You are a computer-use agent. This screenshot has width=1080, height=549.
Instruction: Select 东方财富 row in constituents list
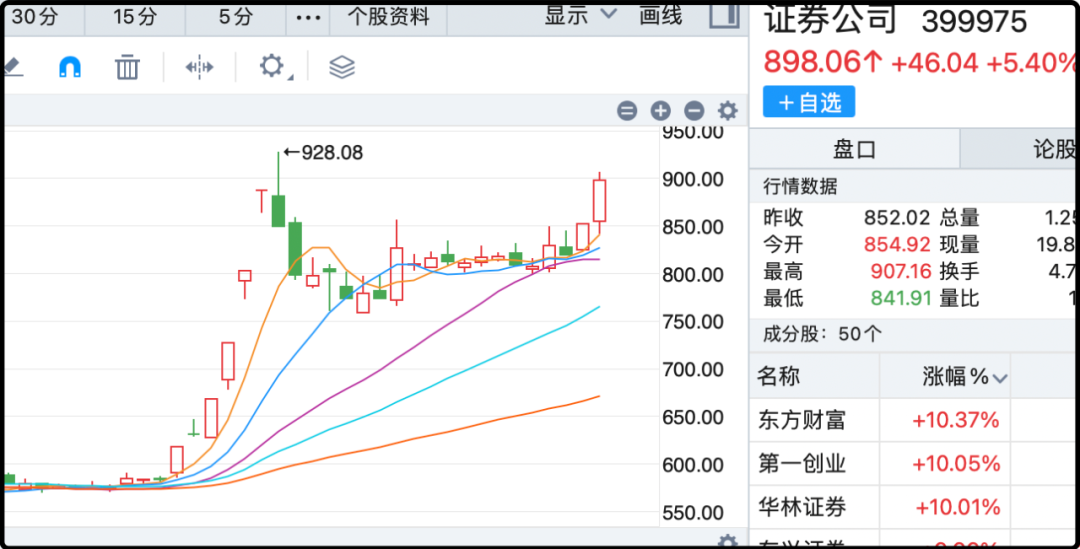[802, 420]
